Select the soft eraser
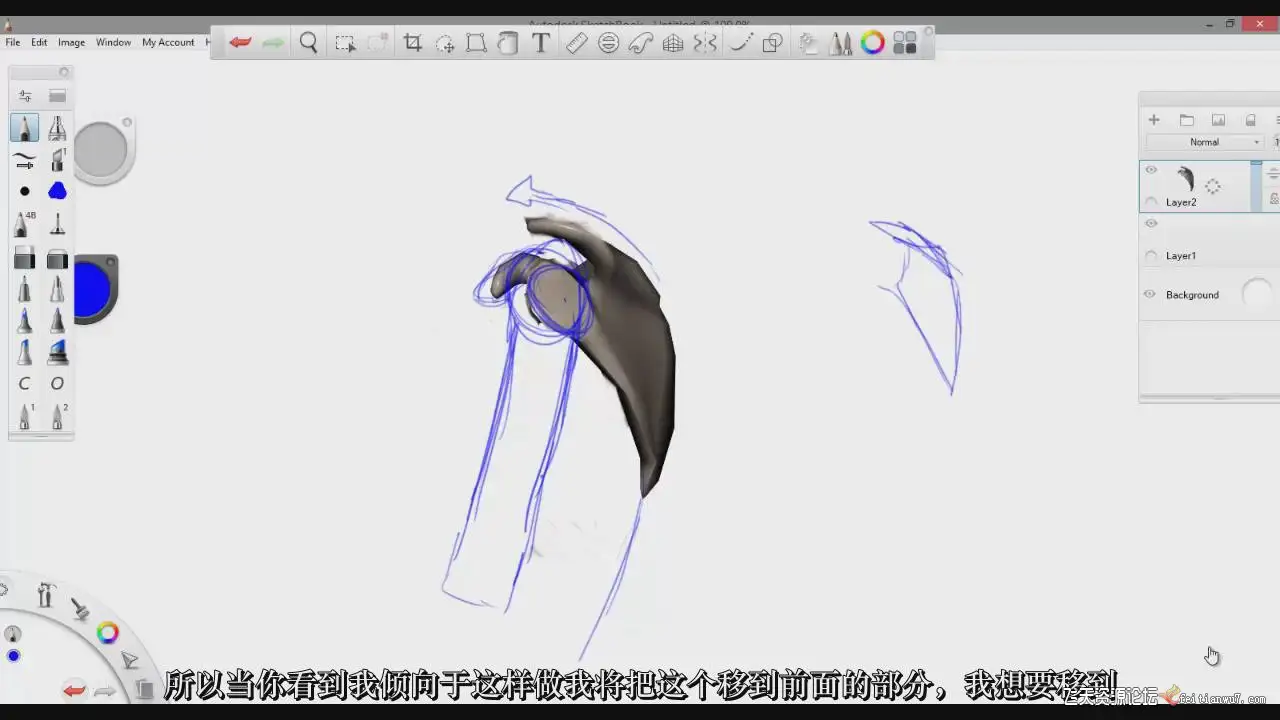This screenshot has height=720, width=1280. [57, 259]
